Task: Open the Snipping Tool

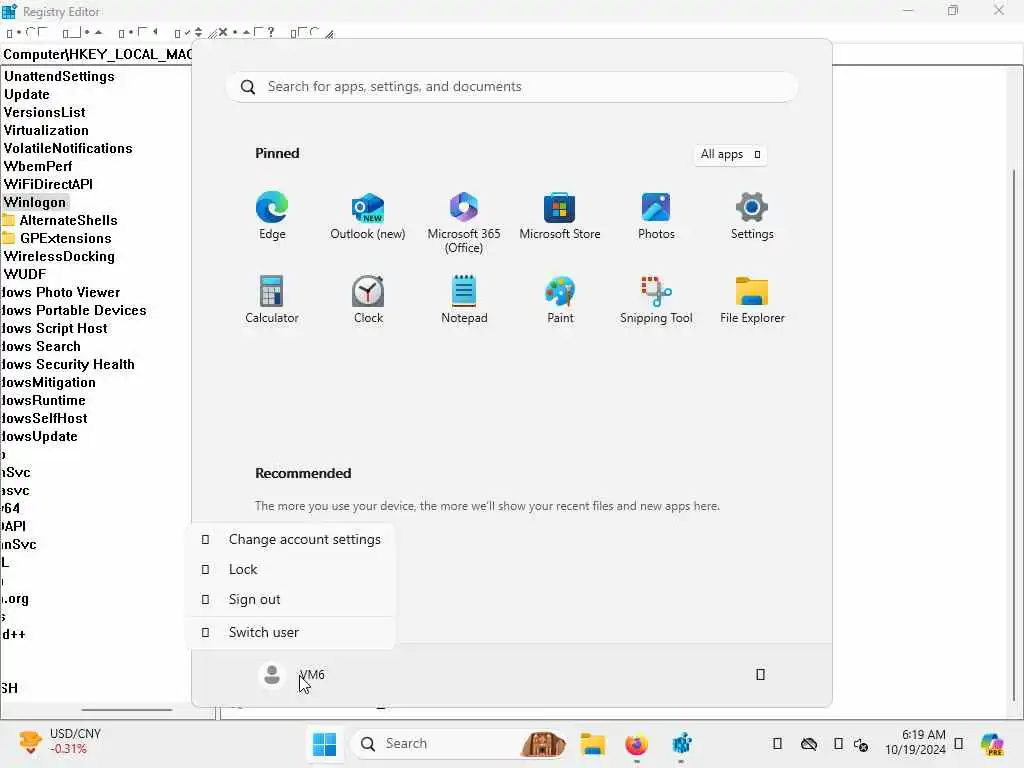Action: coord(656,300)
